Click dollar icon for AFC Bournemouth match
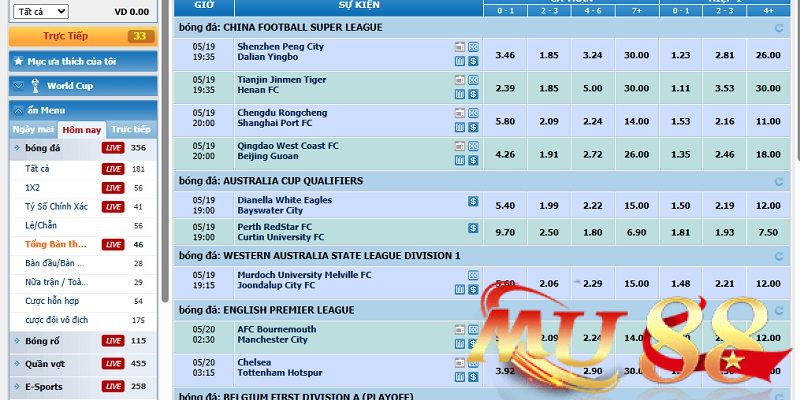Image resolution: width=800 pixels, height=400 pixels. point(473,344)
